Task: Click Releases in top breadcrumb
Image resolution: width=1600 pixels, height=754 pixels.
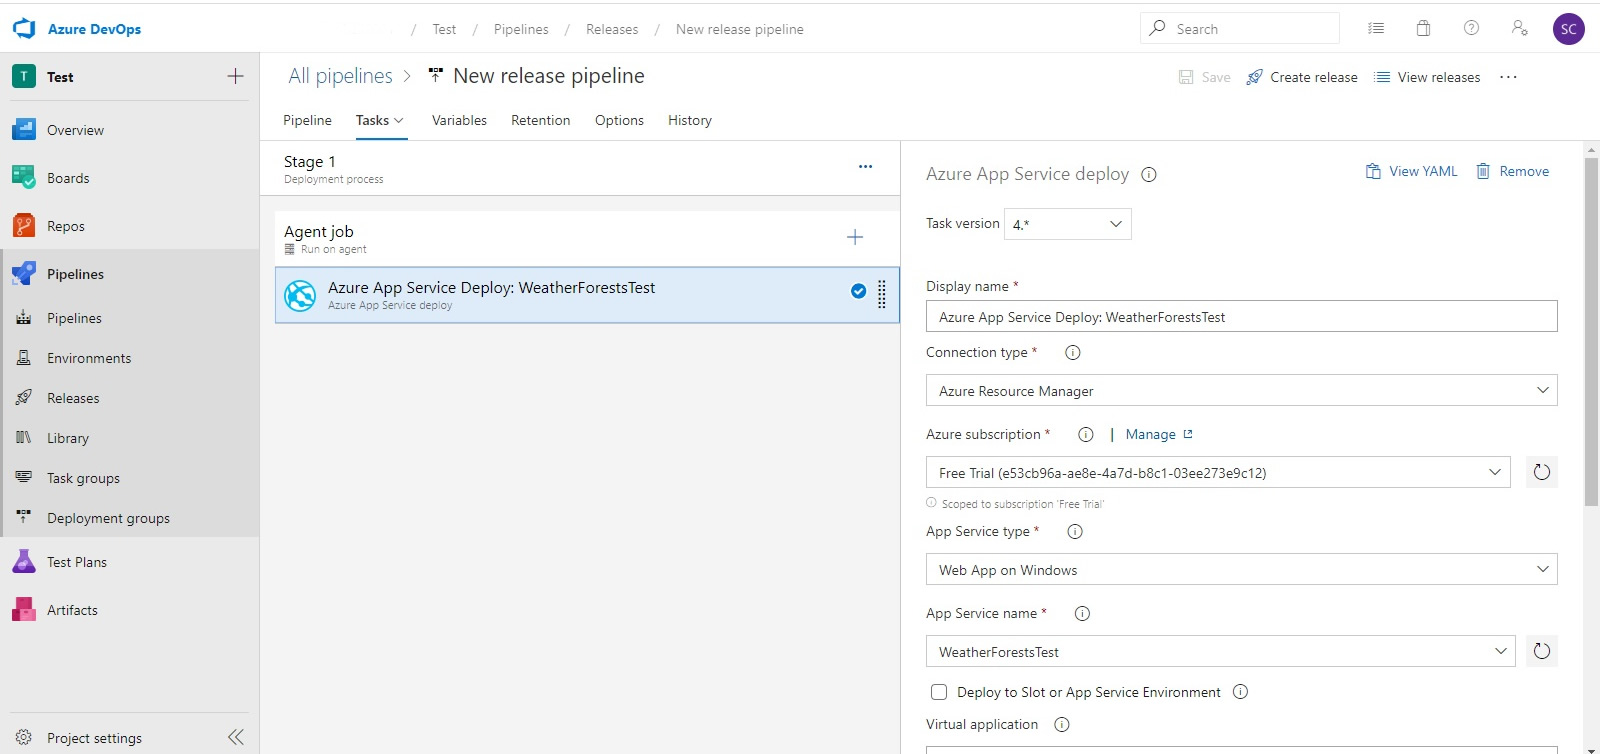Action: pyautogui.click(x=612, y=29)
